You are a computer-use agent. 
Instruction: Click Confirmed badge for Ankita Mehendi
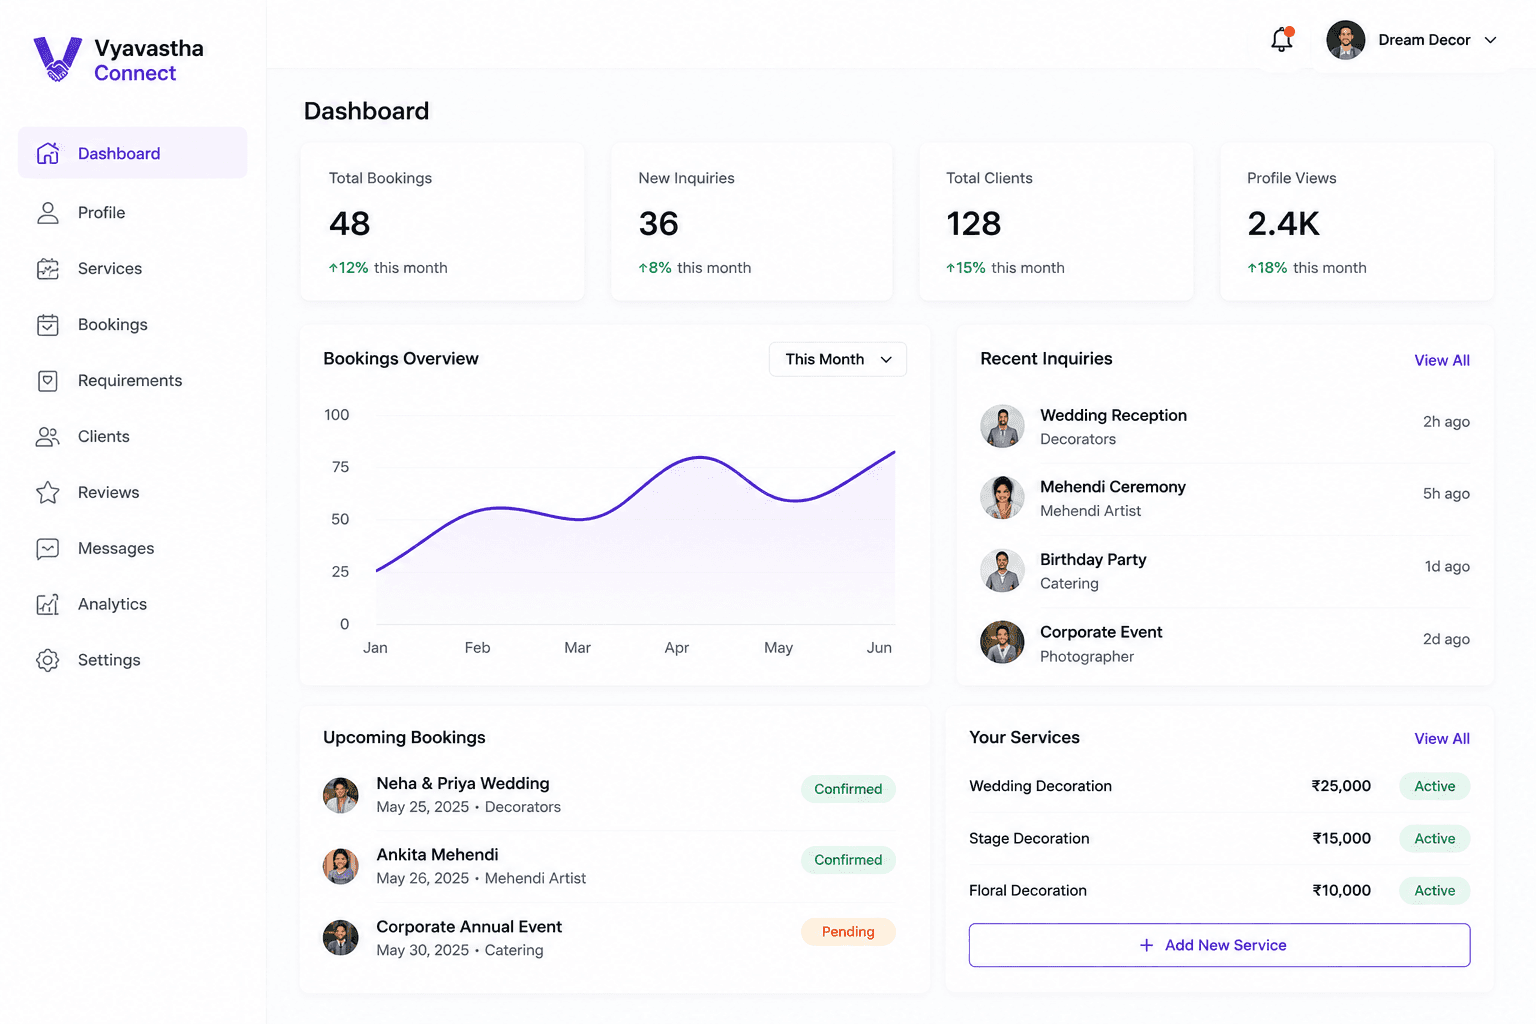click(x=848, y=860)
